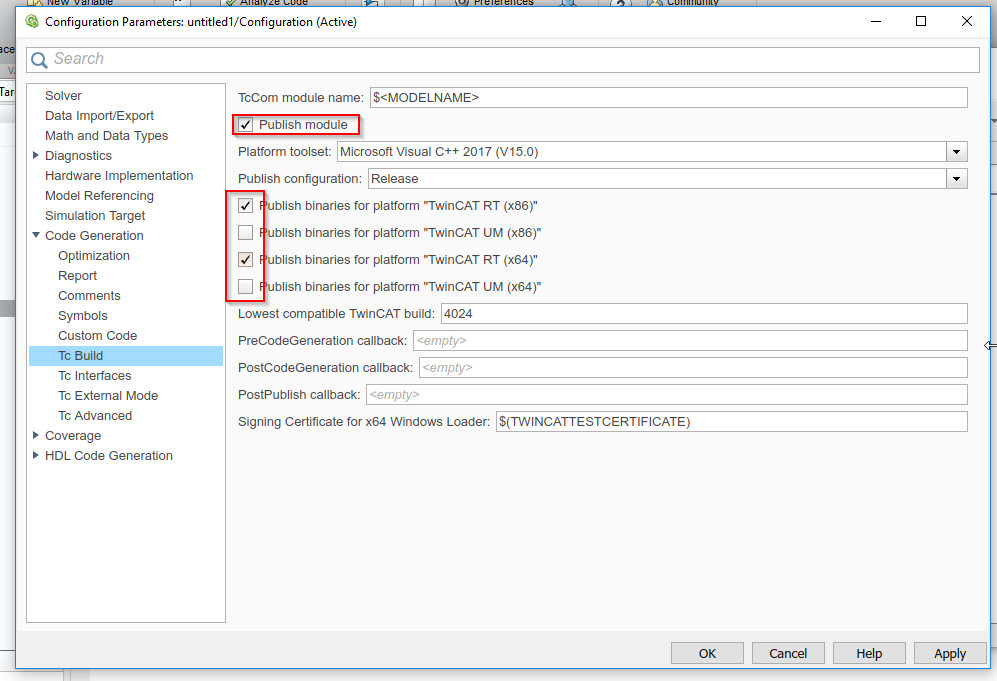Click the TcCom module name field
Viewport: 997px width, 681px height.
coord(669,98)
